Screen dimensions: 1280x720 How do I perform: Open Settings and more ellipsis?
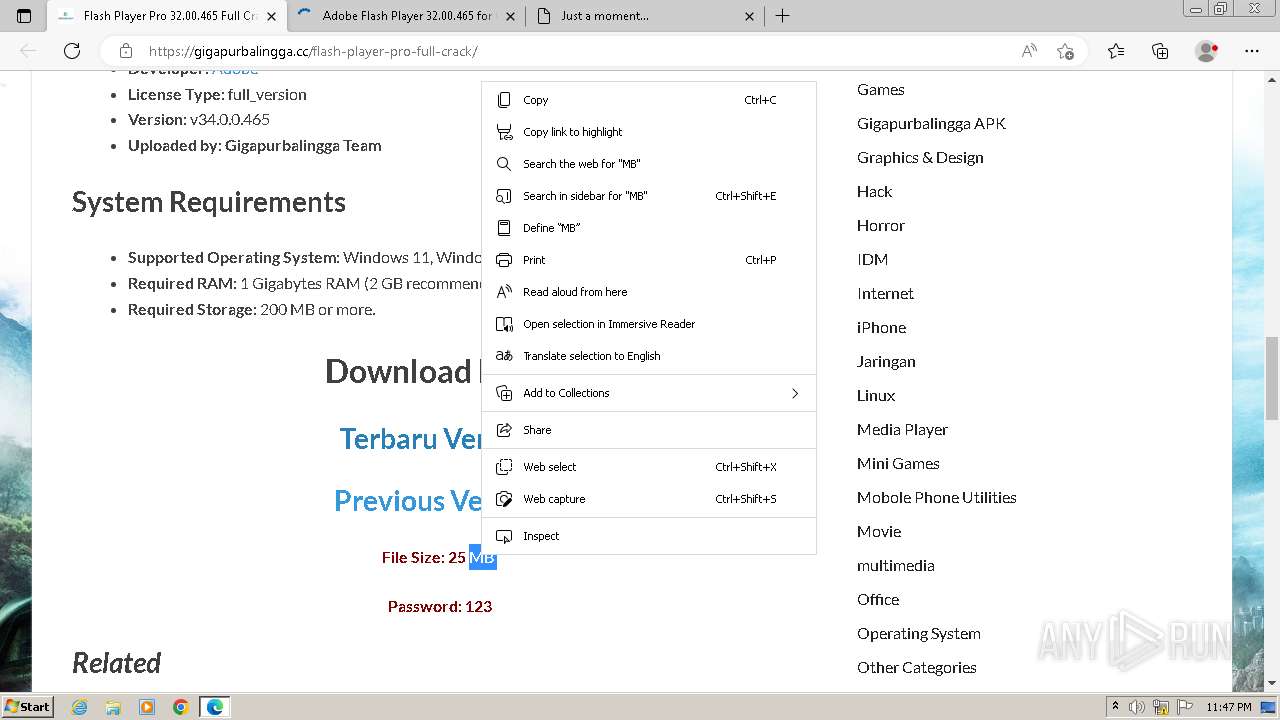1252,51
